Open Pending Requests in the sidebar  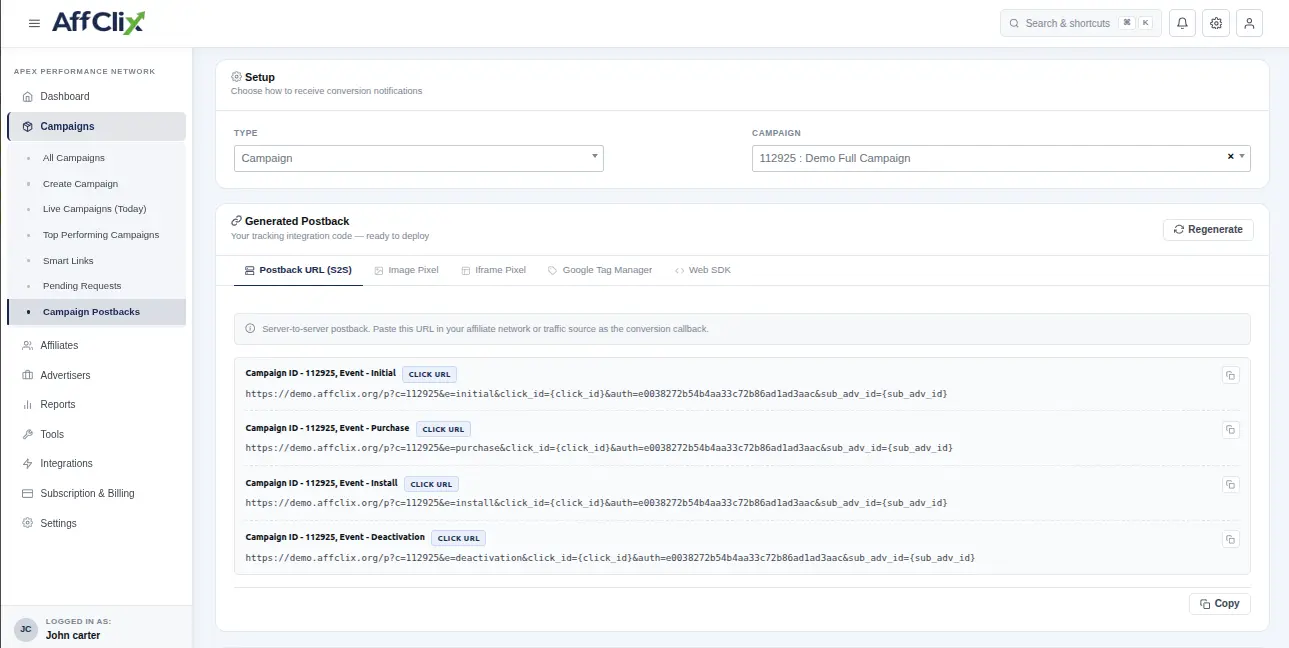tap(96, 286)
